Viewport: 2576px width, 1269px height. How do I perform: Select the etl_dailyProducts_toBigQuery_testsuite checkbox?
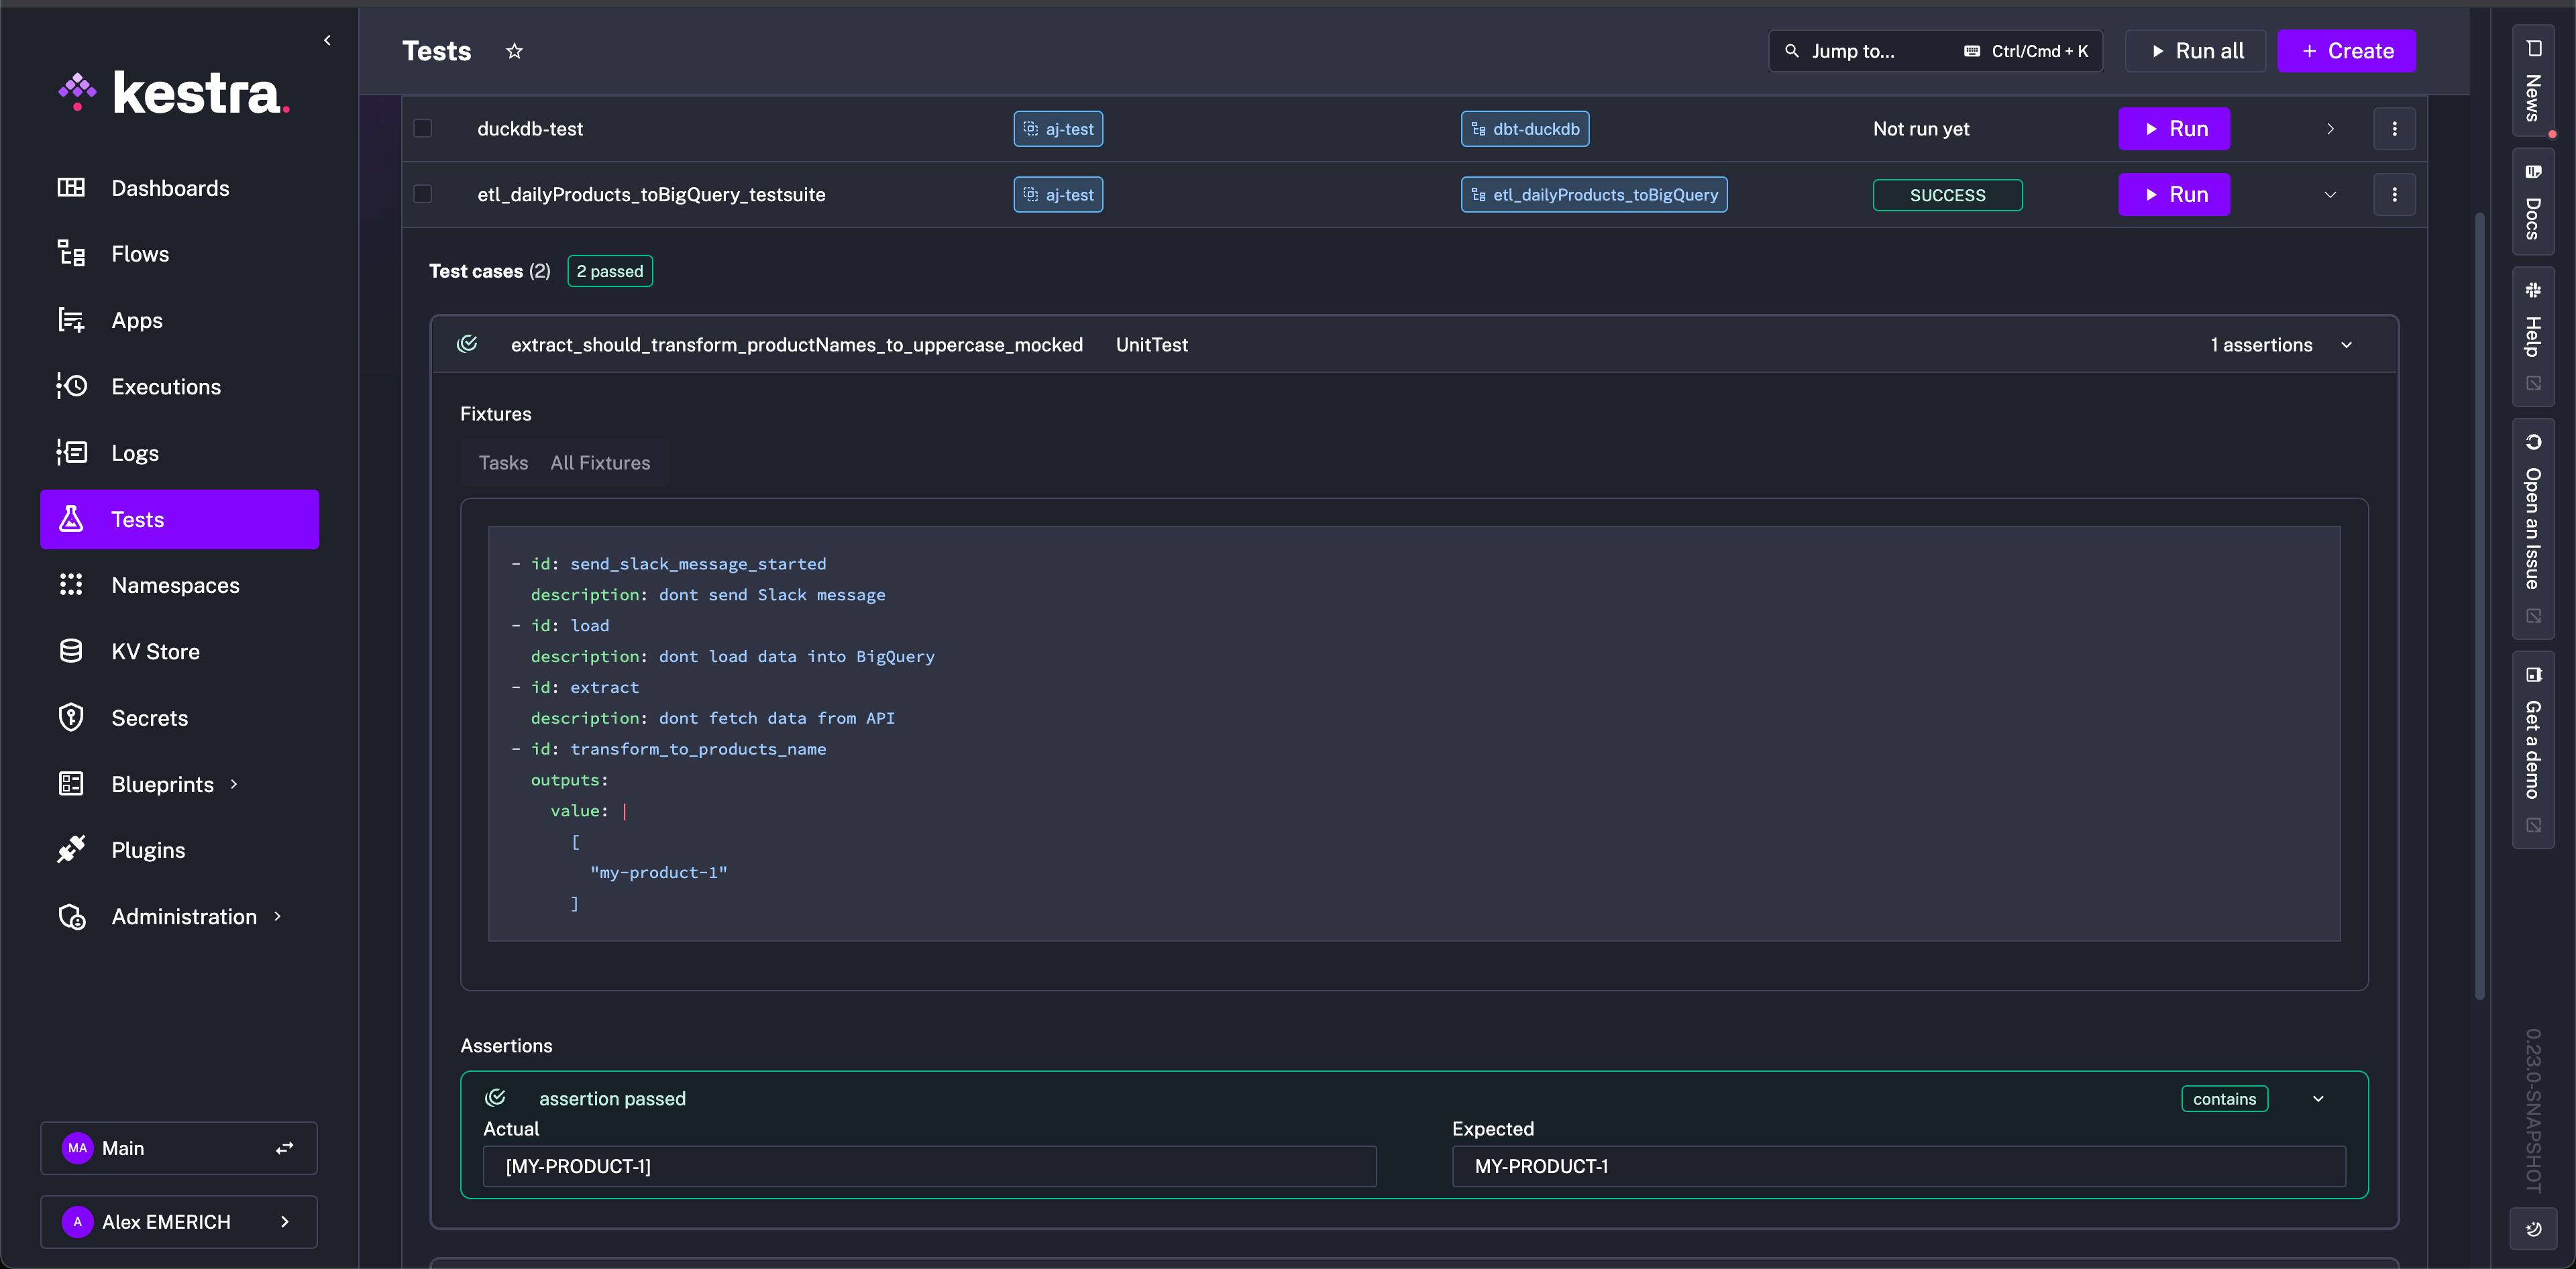pyautogui.click(x=423, y=194)
